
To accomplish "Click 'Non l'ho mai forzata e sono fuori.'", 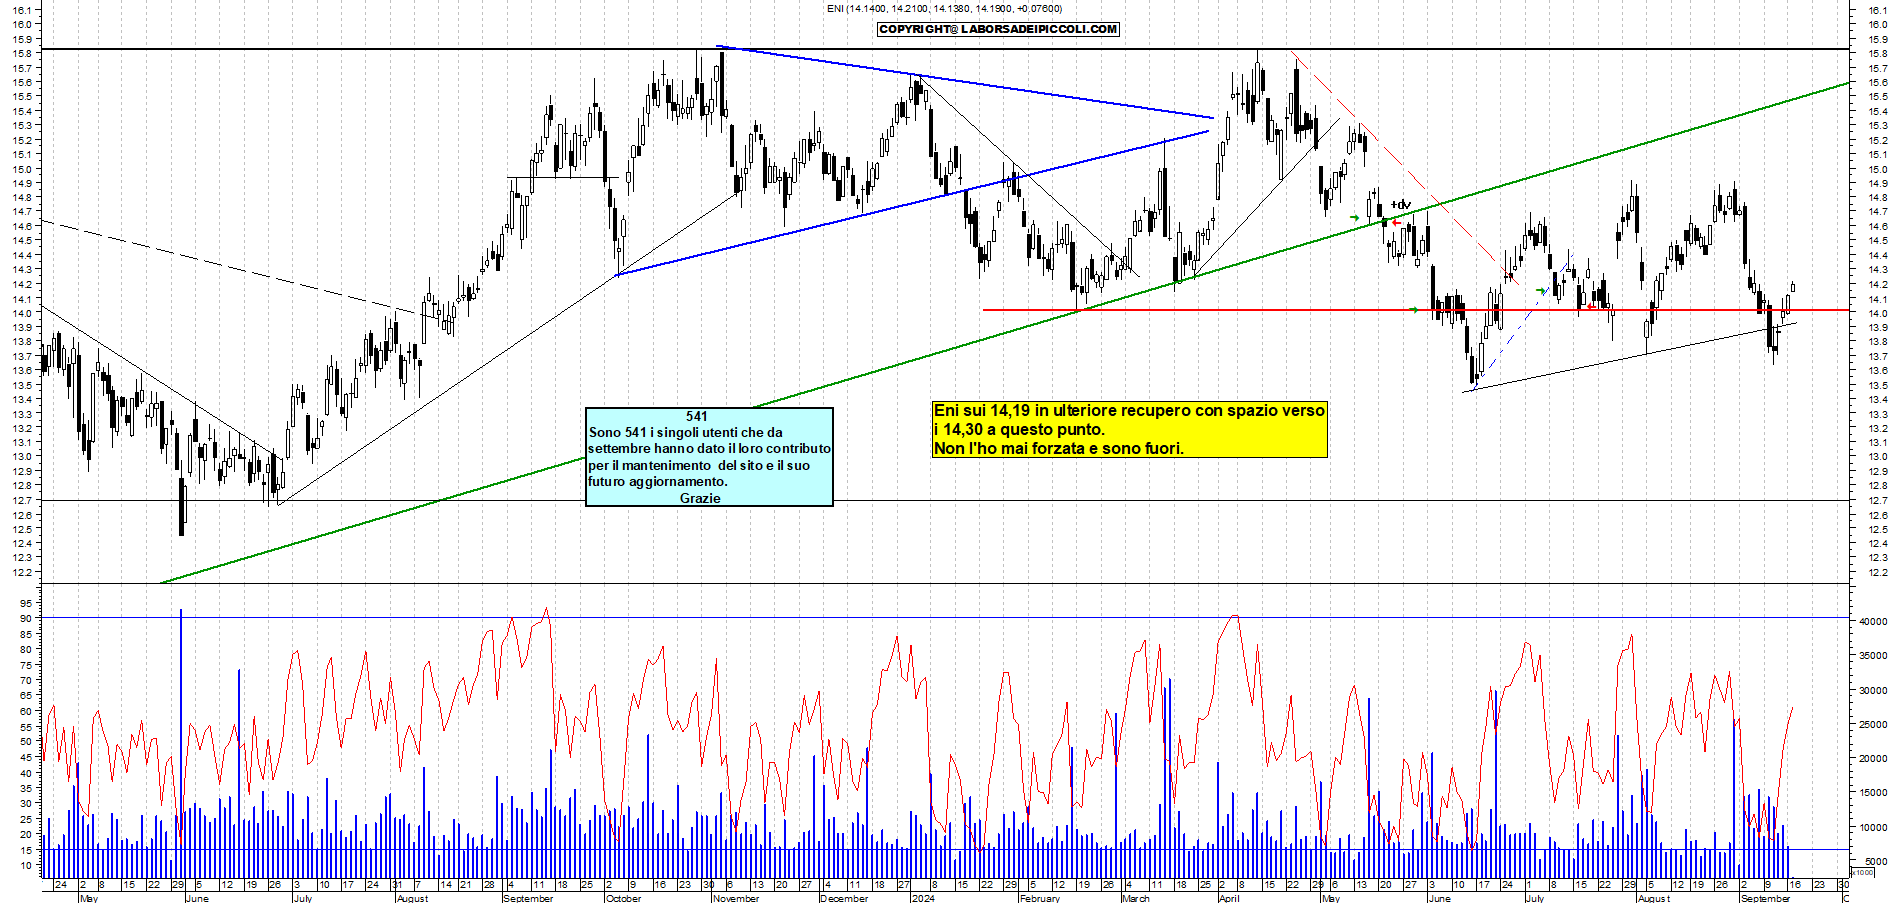I will (x=1059, y=448).
